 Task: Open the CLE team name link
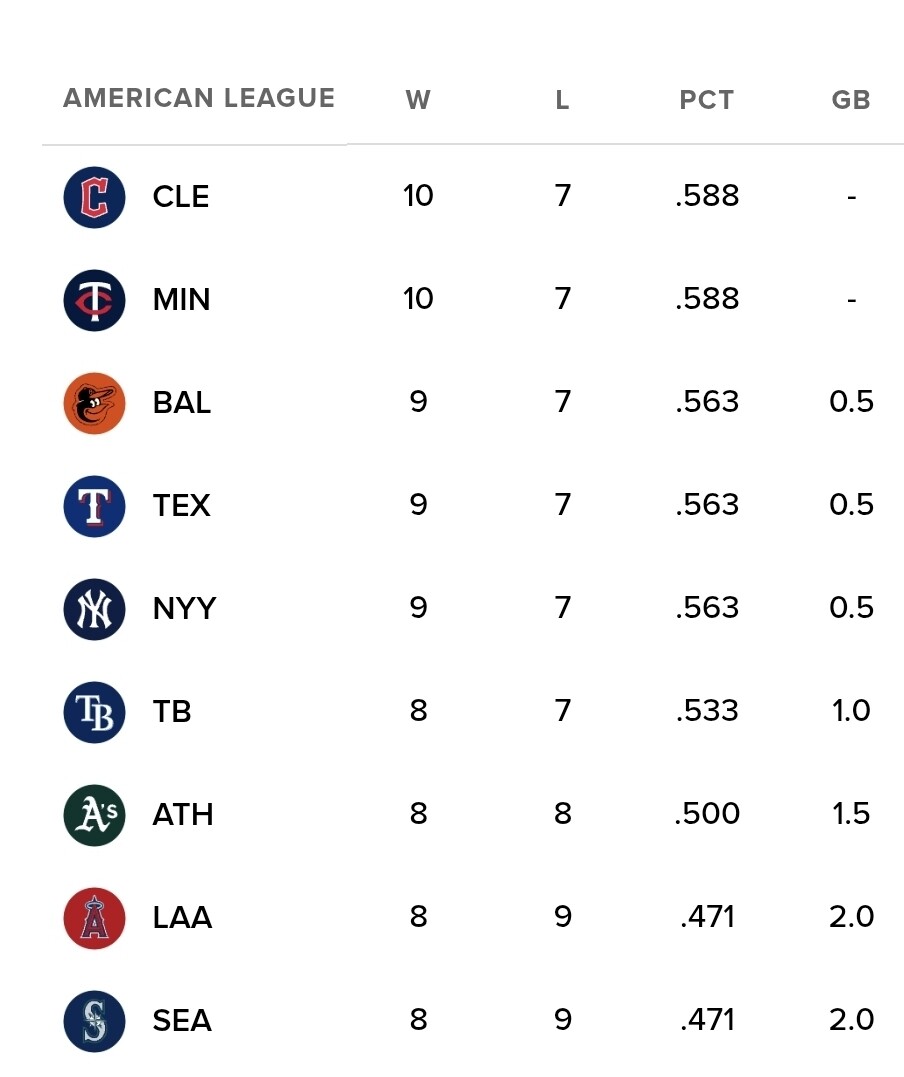[181, 197]
